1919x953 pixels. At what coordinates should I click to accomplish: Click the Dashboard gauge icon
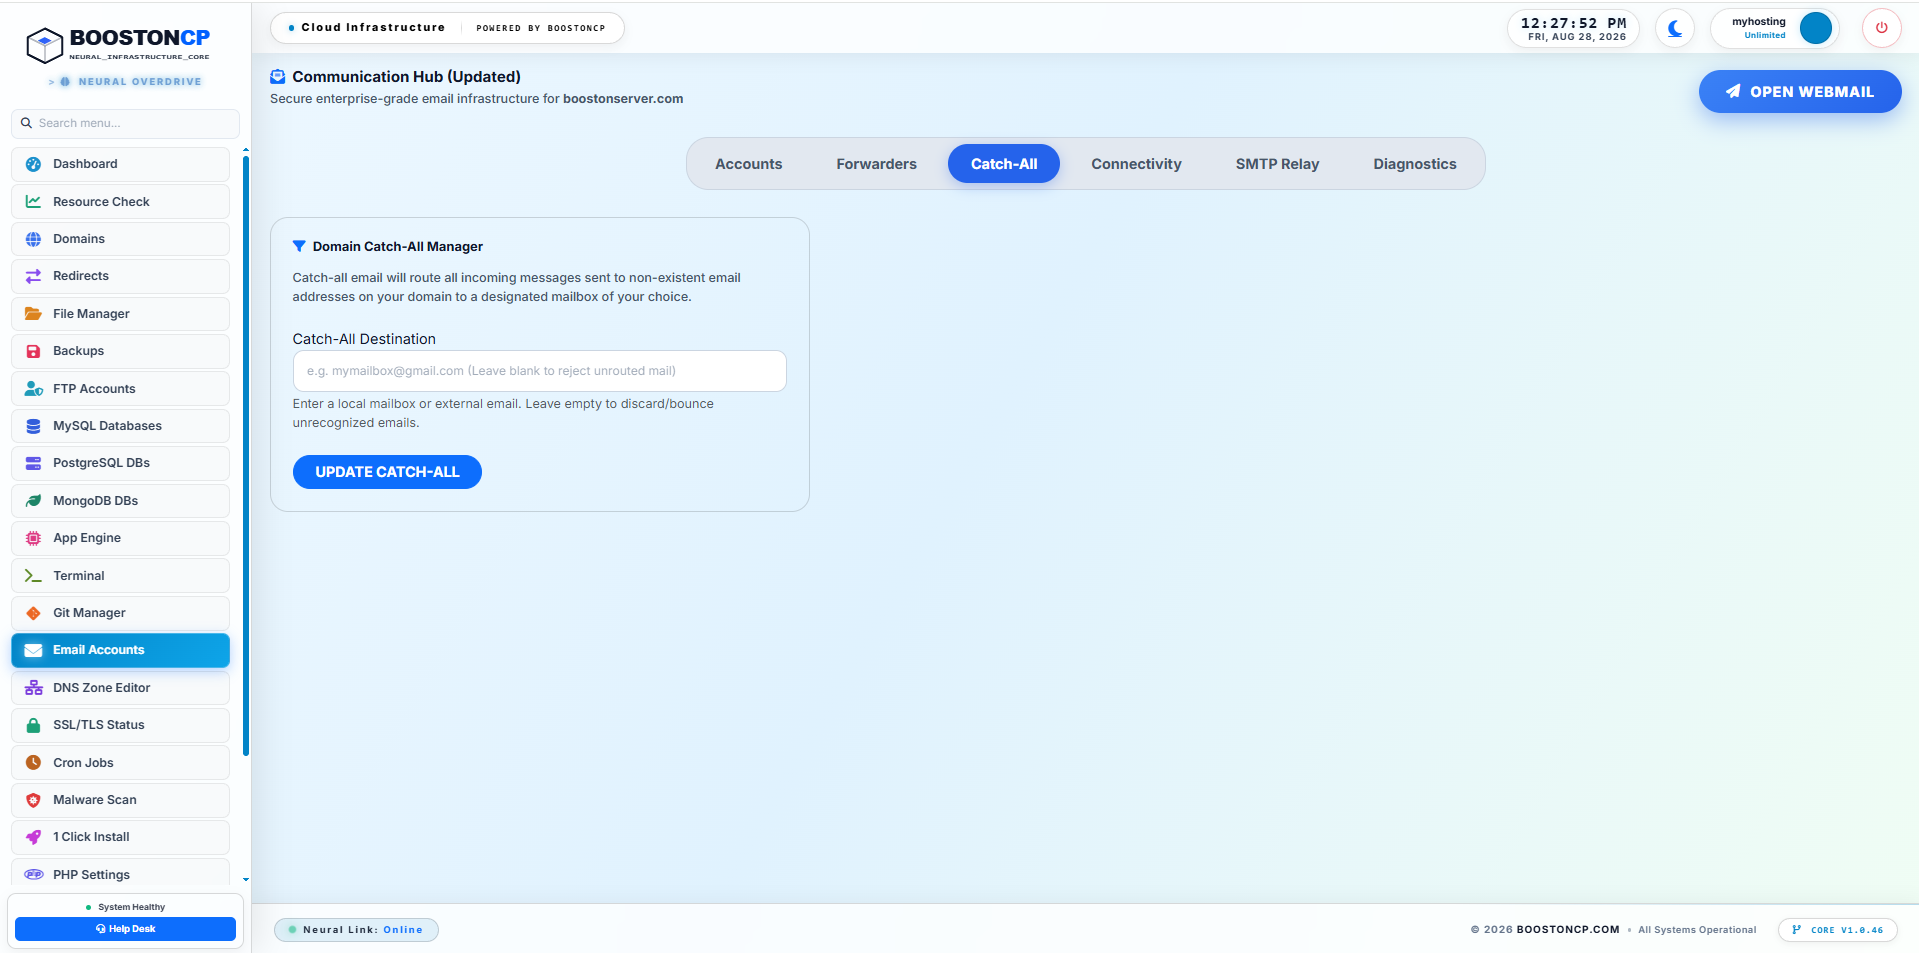pyautogui.click(x=33, y=164)
